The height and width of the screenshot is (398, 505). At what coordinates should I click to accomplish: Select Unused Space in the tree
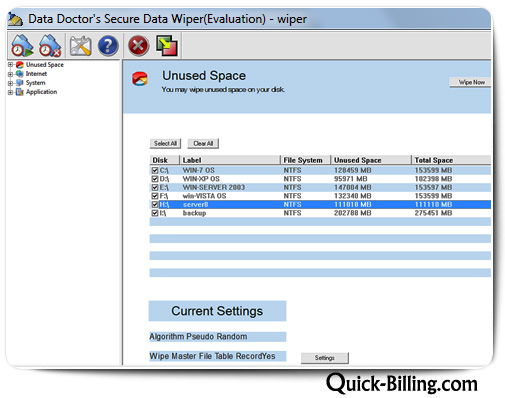tap(45, 65)
